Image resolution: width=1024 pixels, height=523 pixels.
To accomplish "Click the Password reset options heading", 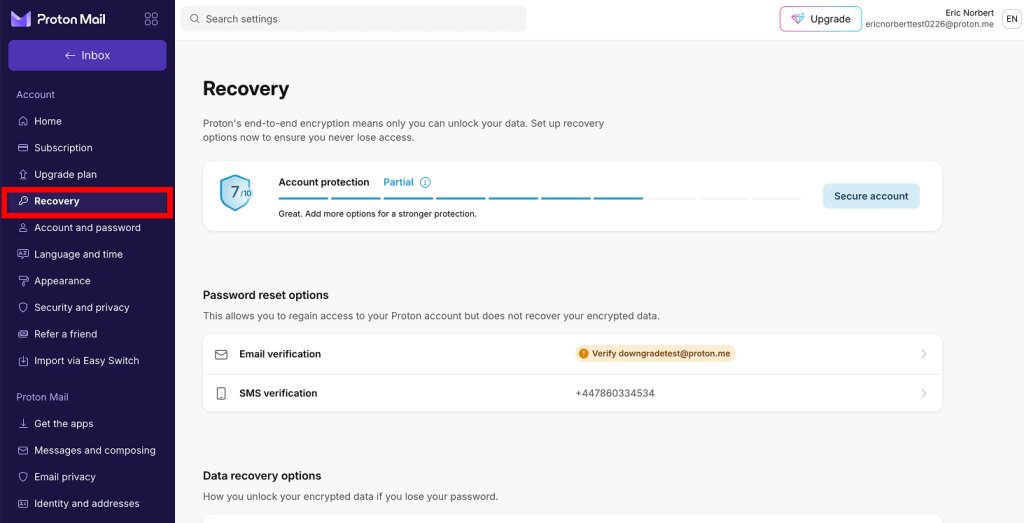I will click(x=266, y=295).
